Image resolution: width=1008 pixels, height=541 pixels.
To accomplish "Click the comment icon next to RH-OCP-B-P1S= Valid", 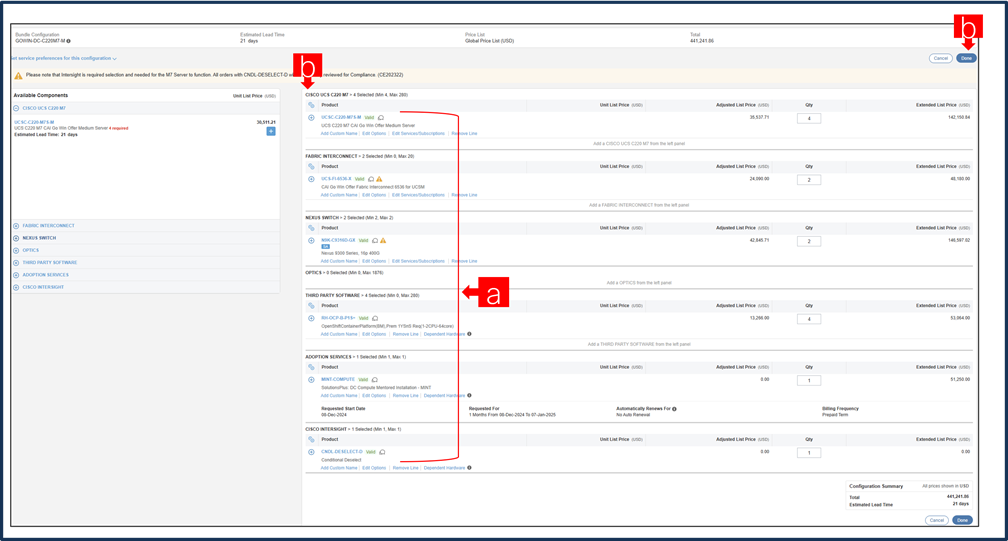I will pyautogui.click(x=375, y=318).
